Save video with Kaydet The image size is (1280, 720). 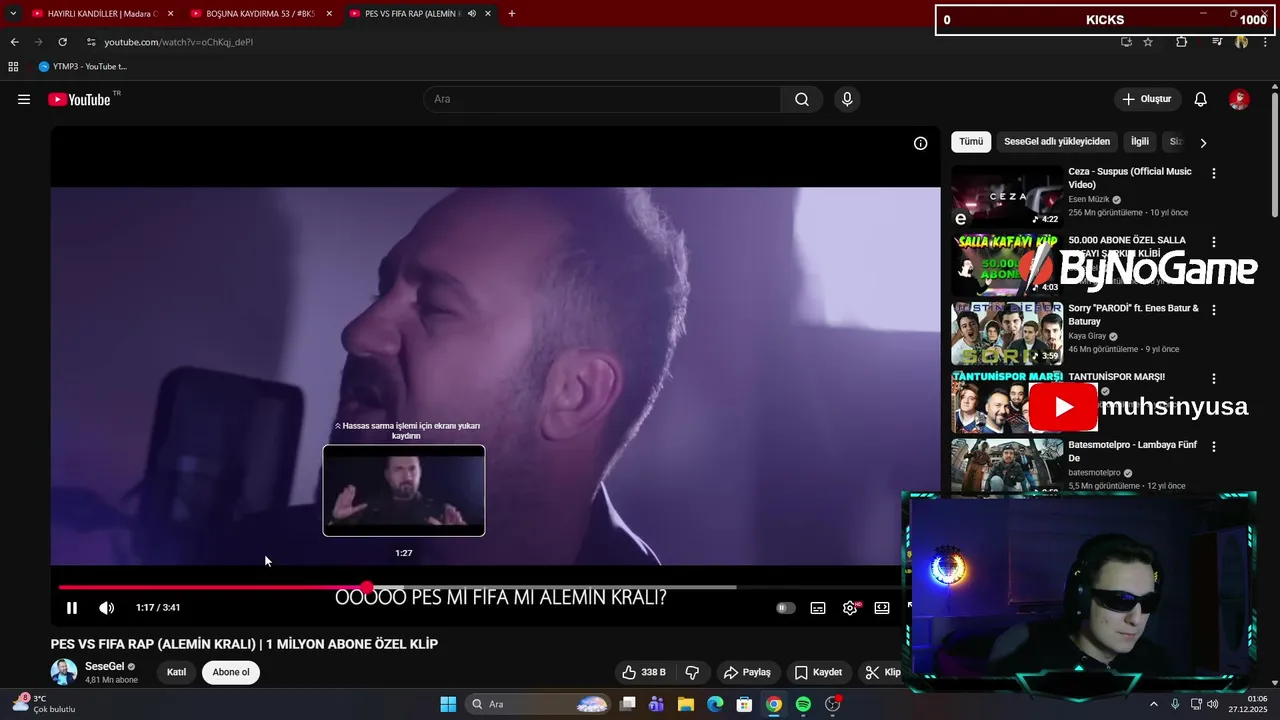point(819,672)
